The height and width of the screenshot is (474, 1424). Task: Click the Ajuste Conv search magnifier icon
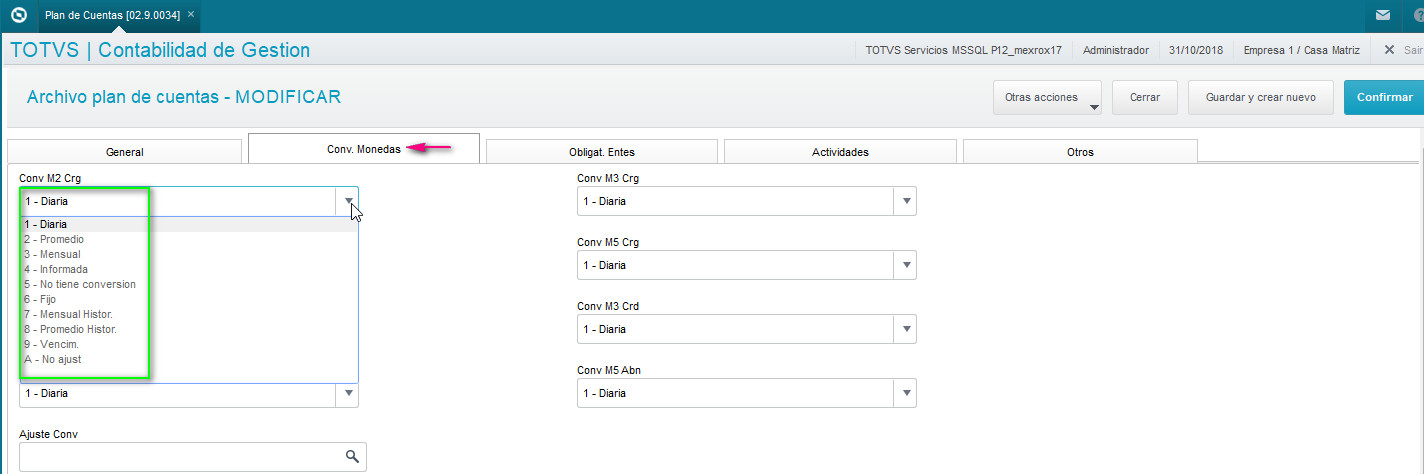point(352,456)
